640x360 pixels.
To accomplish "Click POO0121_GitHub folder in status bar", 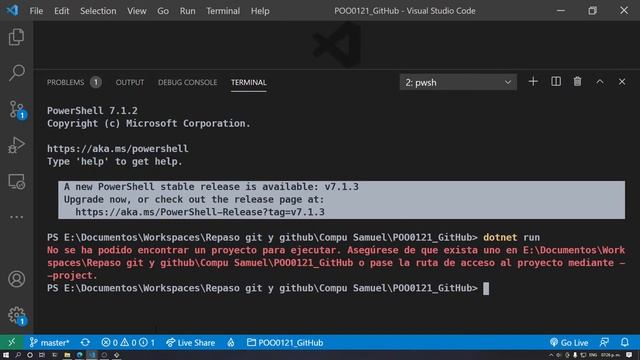I will 285,342.
